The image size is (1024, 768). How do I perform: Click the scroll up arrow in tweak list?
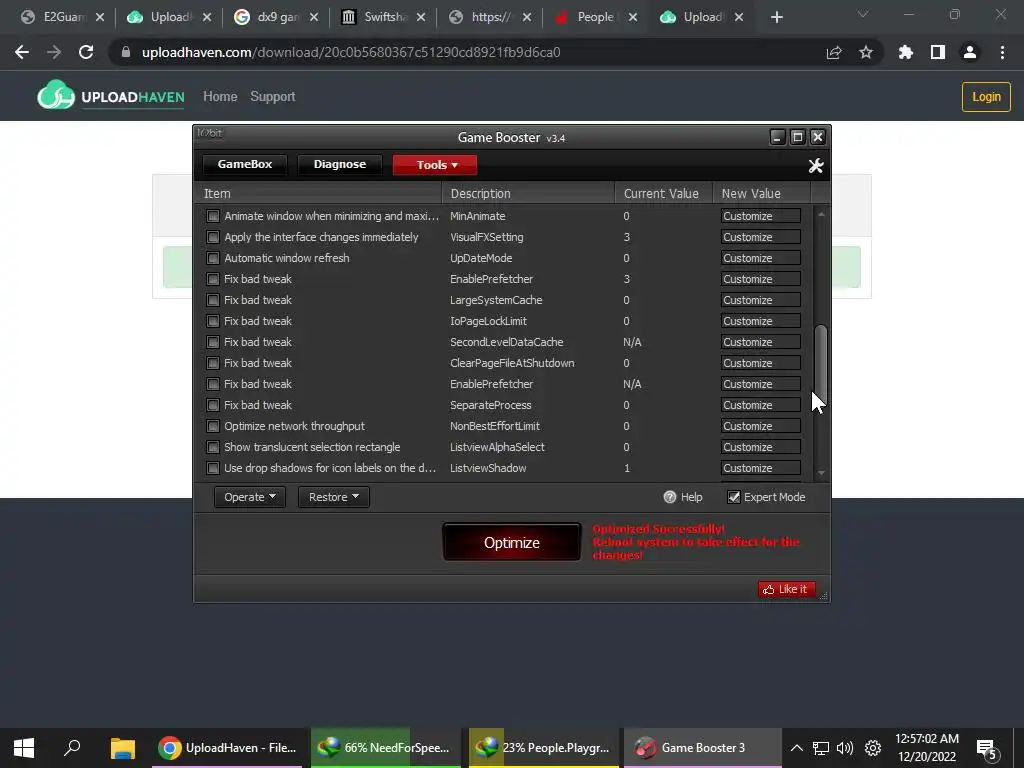click(821, 214)
